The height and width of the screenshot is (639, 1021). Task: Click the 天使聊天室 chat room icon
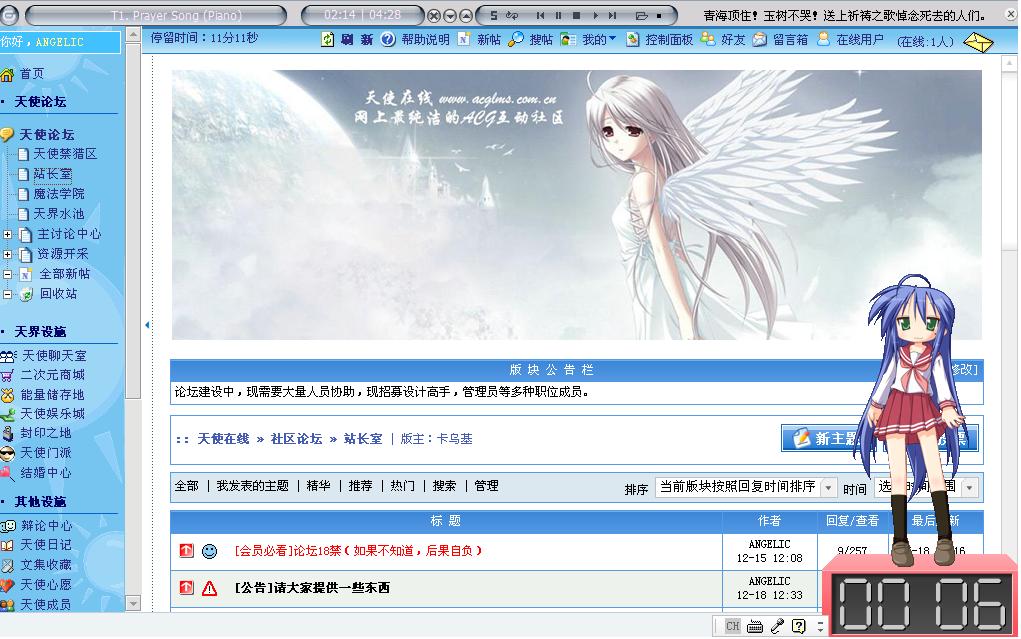coord(8,356)
